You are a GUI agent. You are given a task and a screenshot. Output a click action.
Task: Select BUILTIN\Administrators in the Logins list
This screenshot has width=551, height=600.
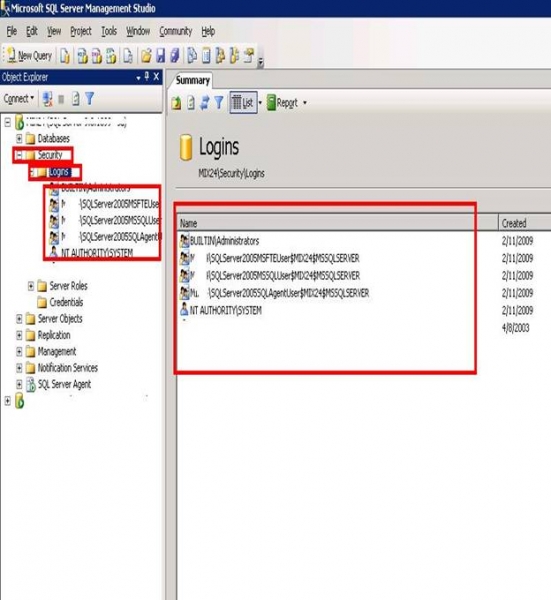224,241
